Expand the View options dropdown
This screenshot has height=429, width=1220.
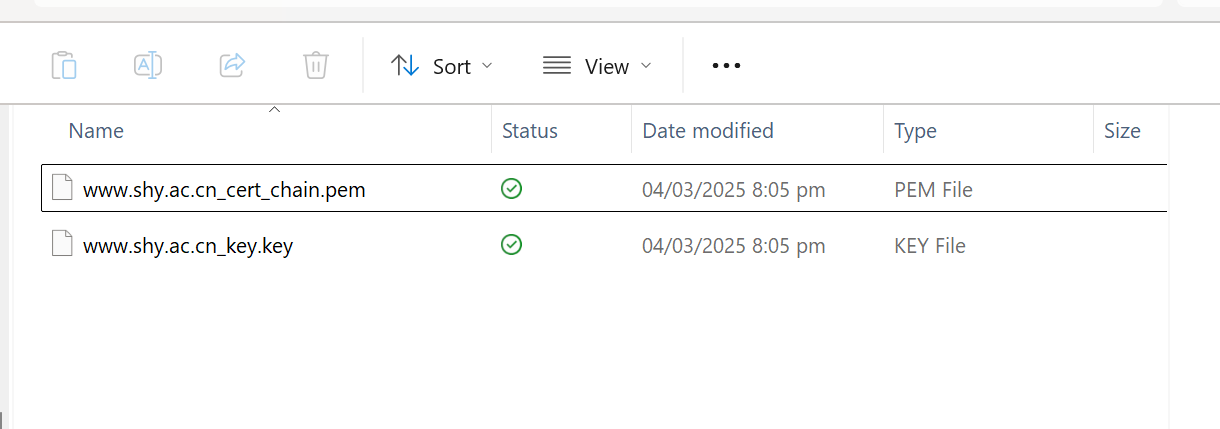pos(597,66)
